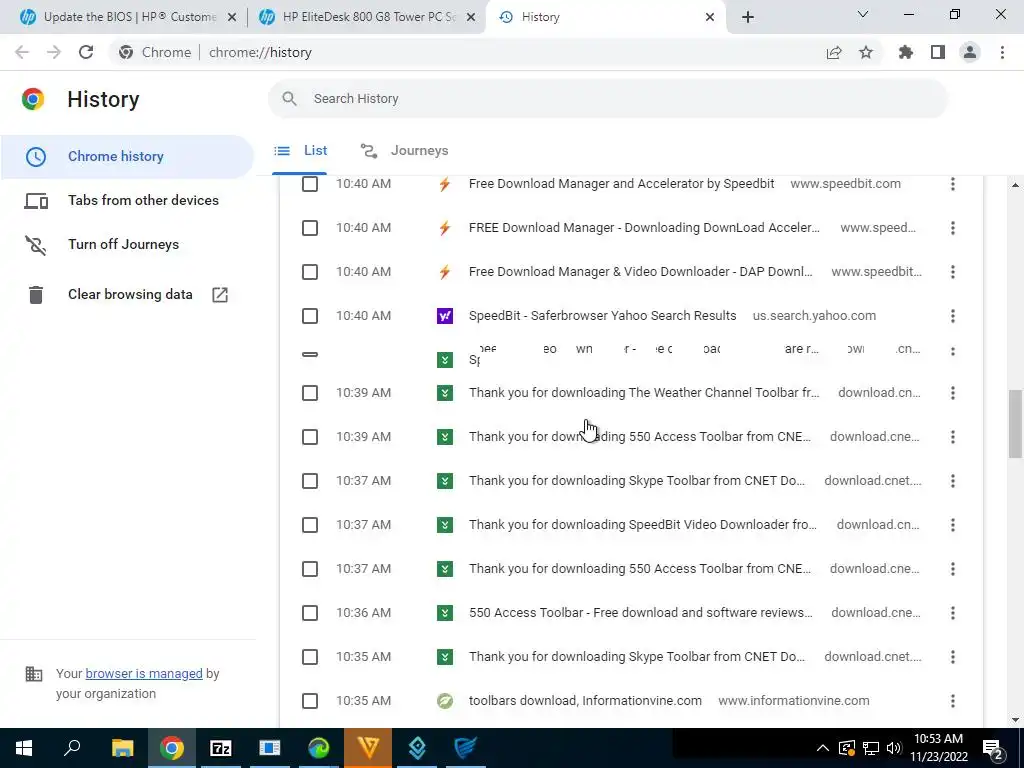Open actions menu for Free Download Manager and Accelerator

[953, 184]
